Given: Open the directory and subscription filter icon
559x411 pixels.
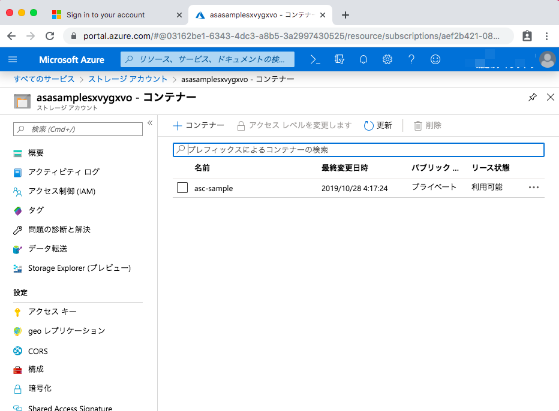Looking at the screenshot, I should pyautogui.click(x=339, y=59).
